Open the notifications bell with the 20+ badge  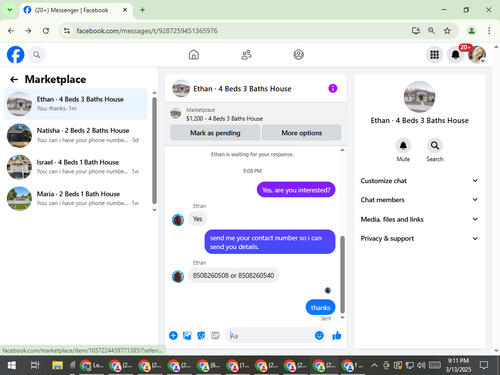point(456,55)
